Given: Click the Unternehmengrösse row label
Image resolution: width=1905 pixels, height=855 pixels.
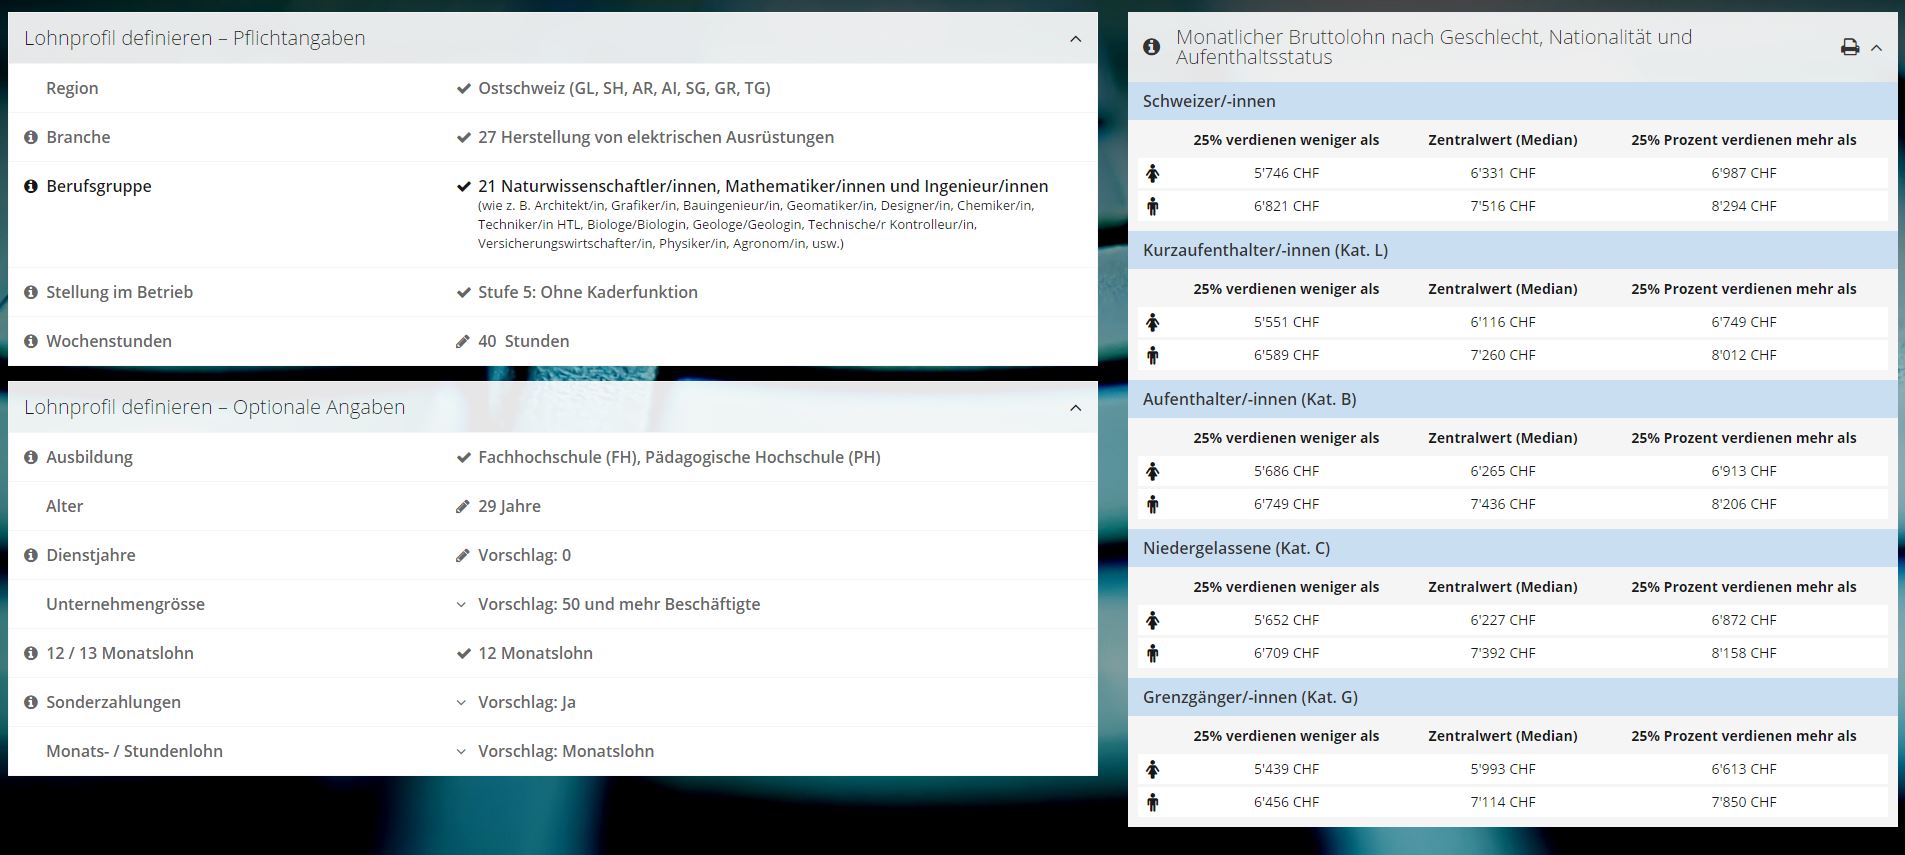Looking at the screenshot, I should (125, 604).
